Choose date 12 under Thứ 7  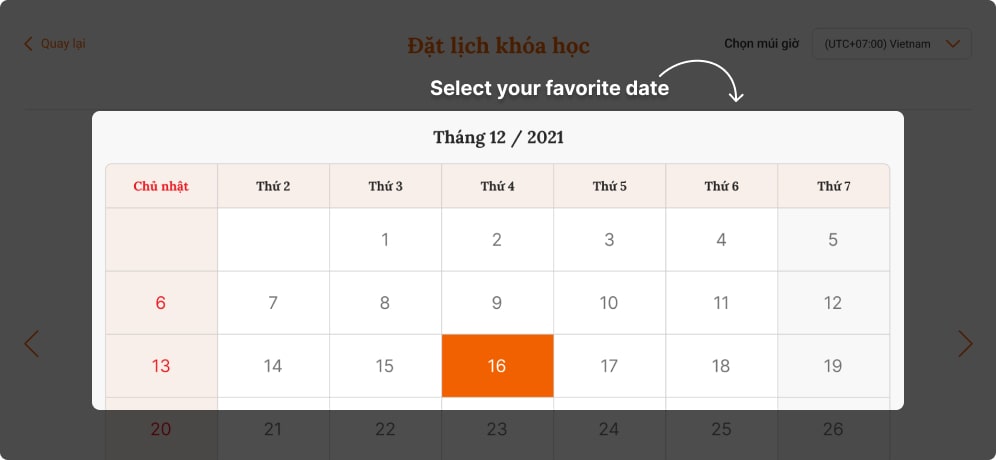pyautogui.click(x=833, y=303)
